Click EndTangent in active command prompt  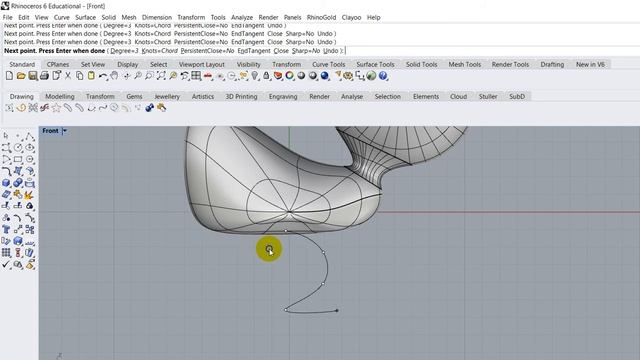(254, 51)
